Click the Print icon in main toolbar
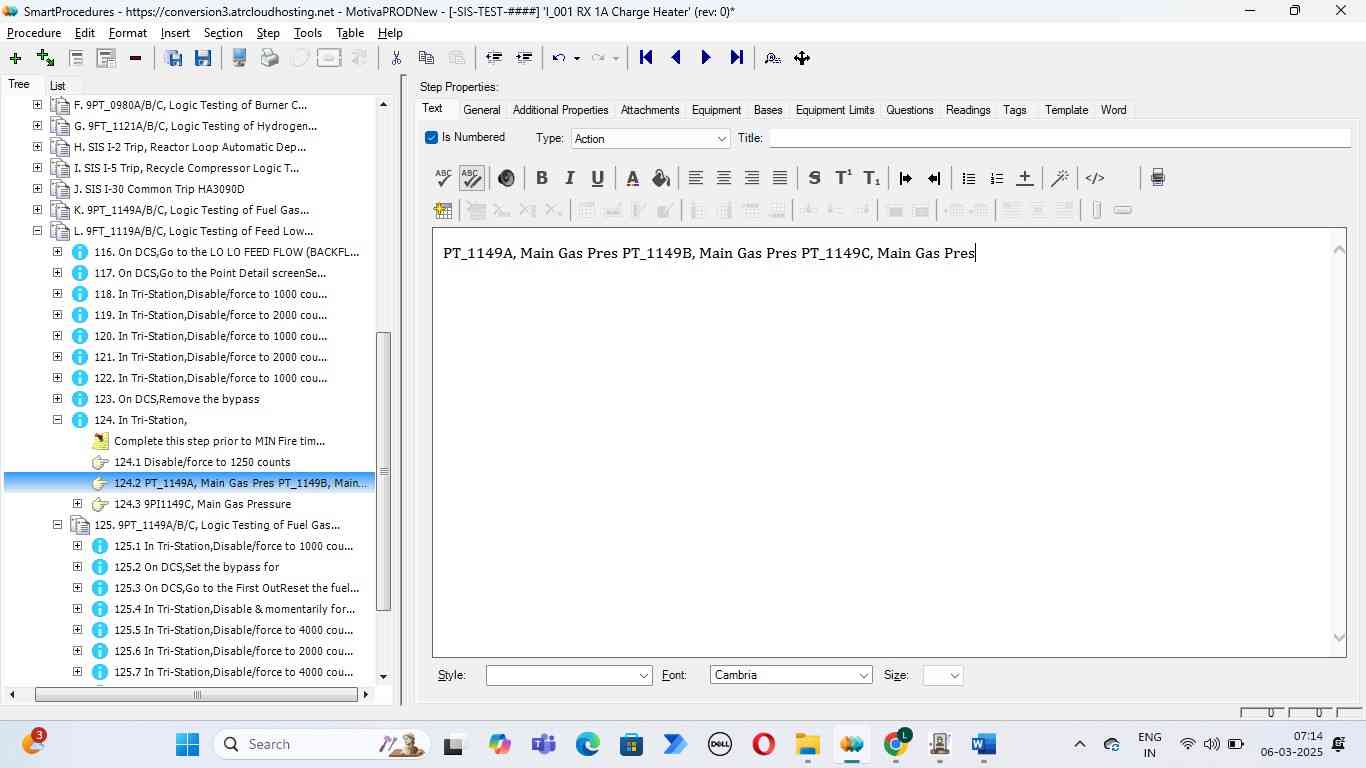This screenshot has height=768, width=1366. point(269,58)
